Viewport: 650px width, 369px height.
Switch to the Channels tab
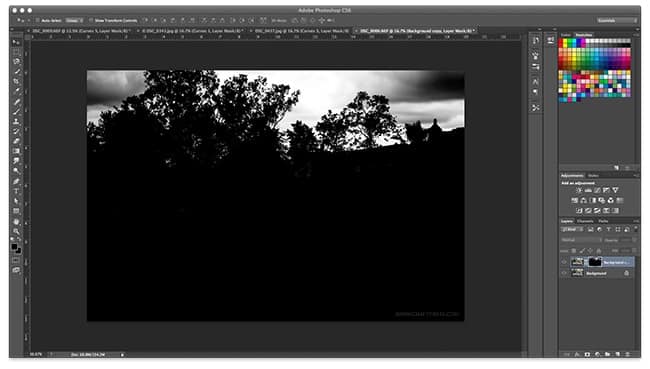tap(585, 221)
